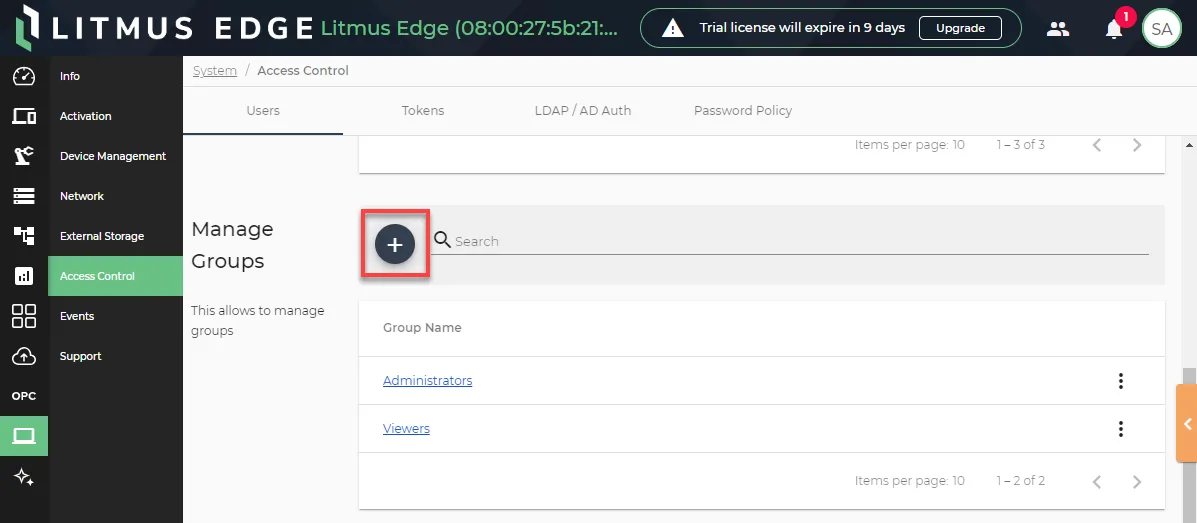Open the analytics bar chart icon
The width and height of the screenshot is (1197, 523).
[x=24, y=276]
